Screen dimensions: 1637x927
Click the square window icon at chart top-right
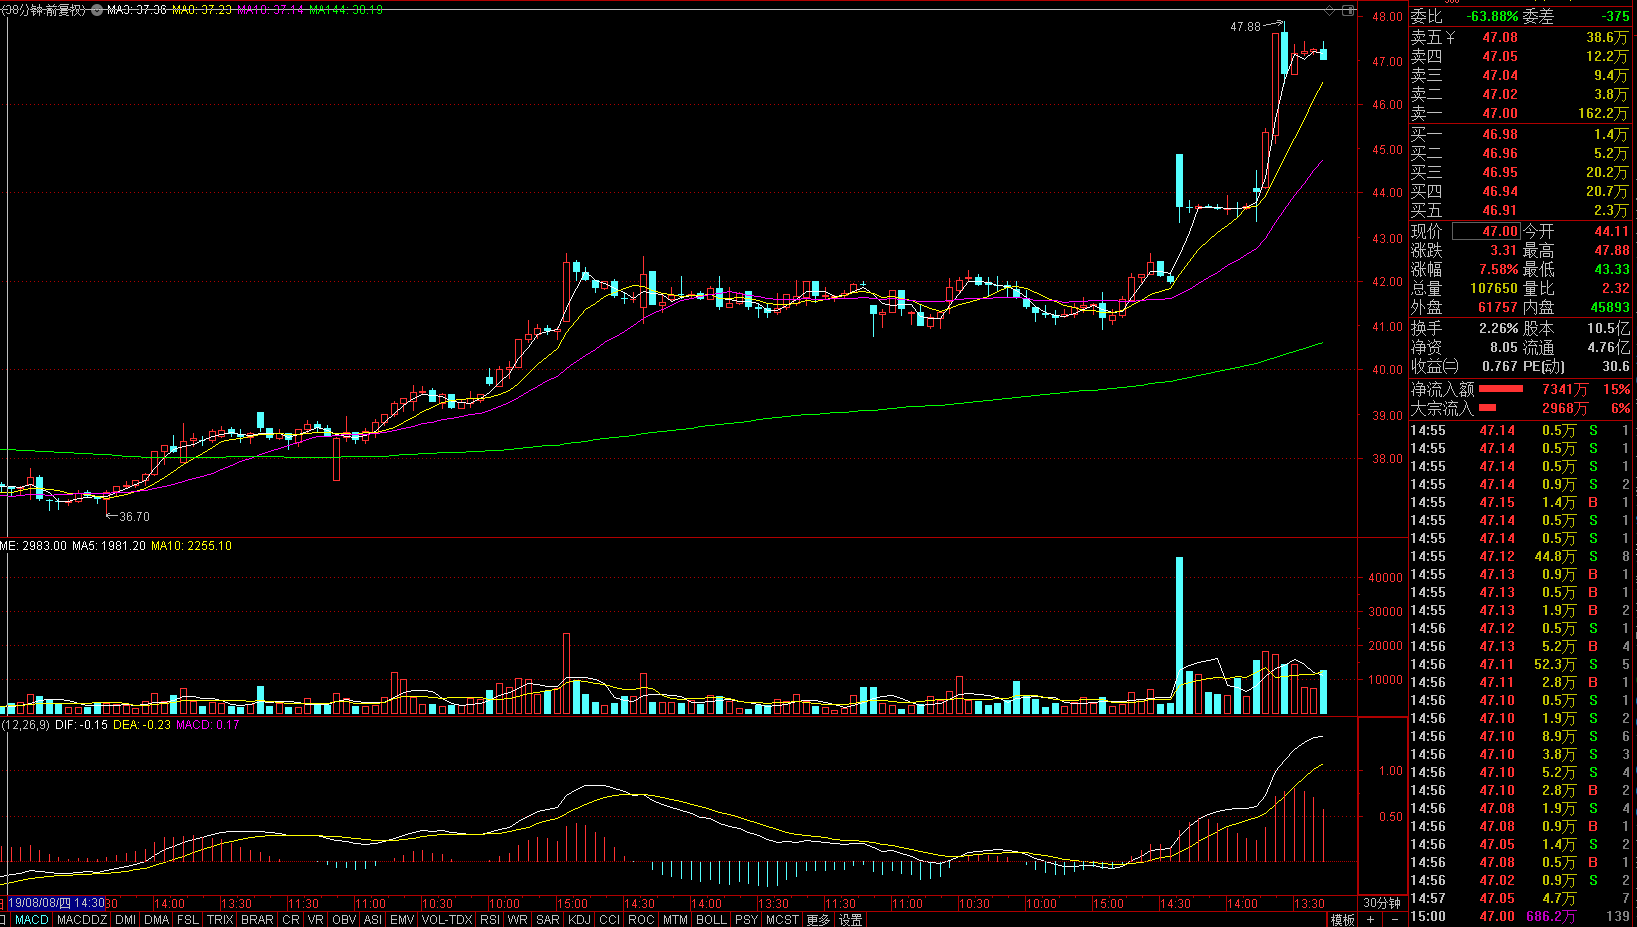1347,10
